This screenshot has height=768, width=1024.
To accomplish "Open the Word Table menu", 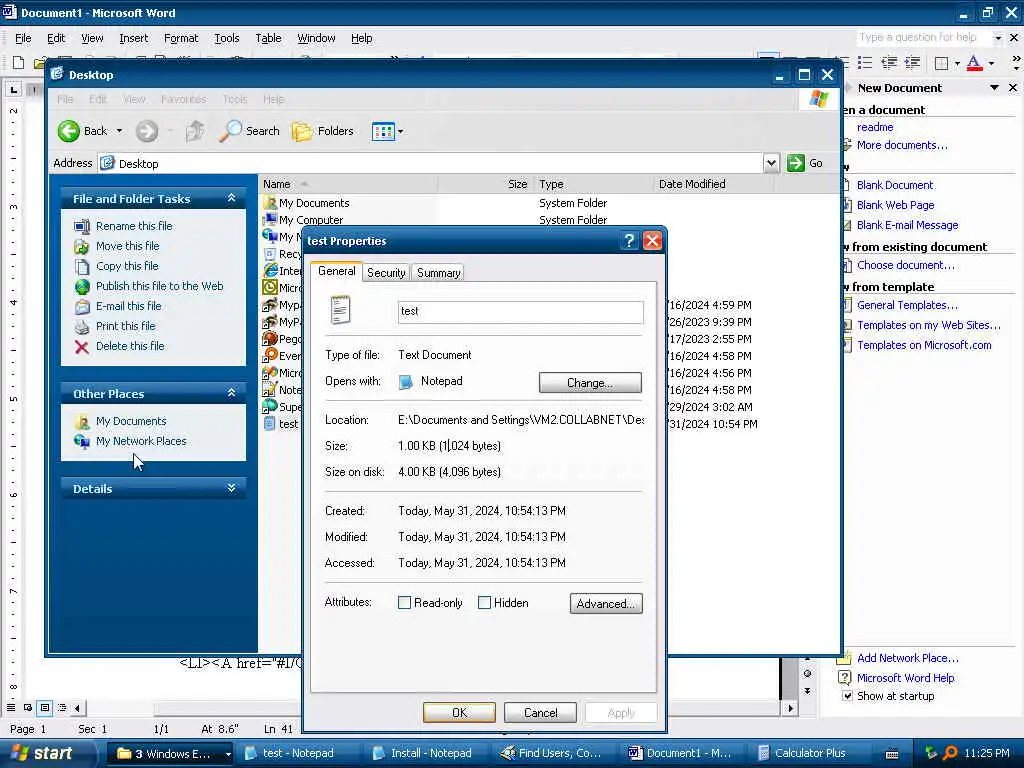I will click(268, 38).
